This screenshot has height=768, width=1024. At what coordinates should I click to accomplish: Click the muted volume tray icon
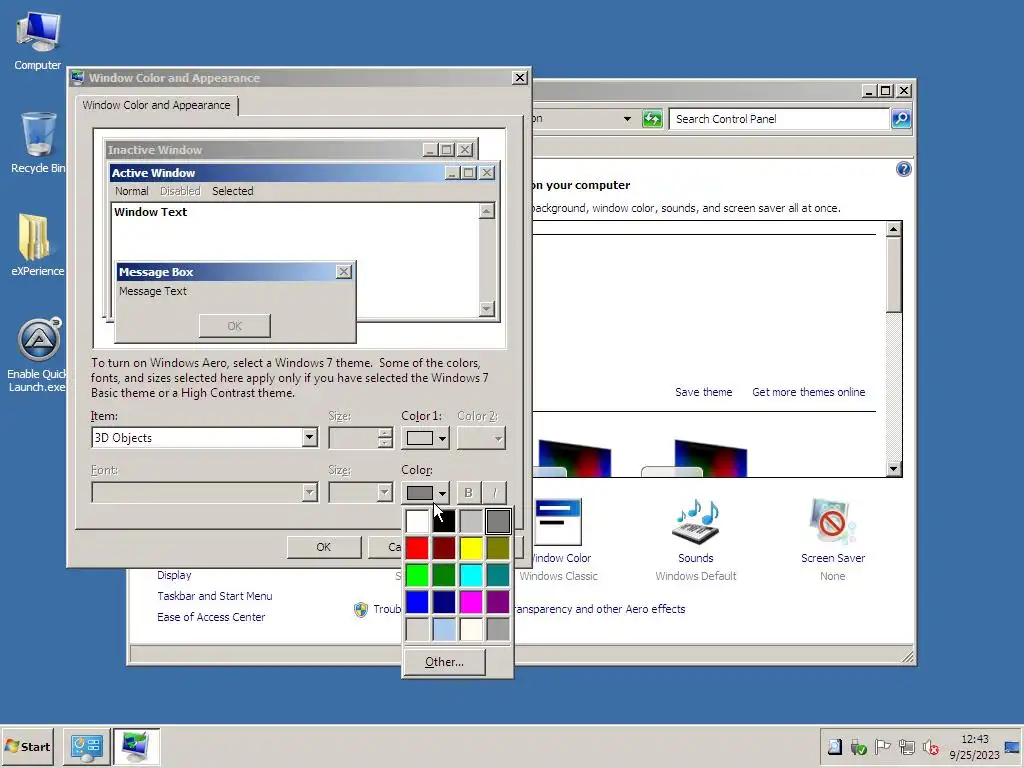[931, 746]
